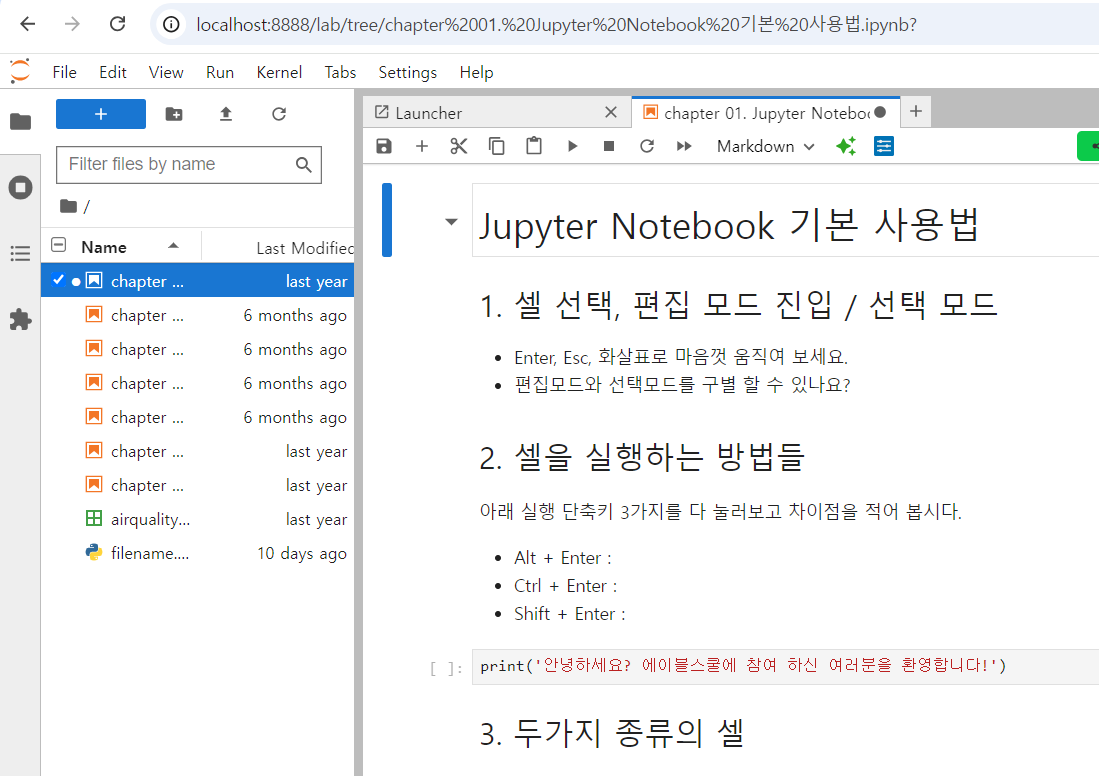Close the Launcher tab
This screenshot has height=776, width=1099.
tap(610, 112)
